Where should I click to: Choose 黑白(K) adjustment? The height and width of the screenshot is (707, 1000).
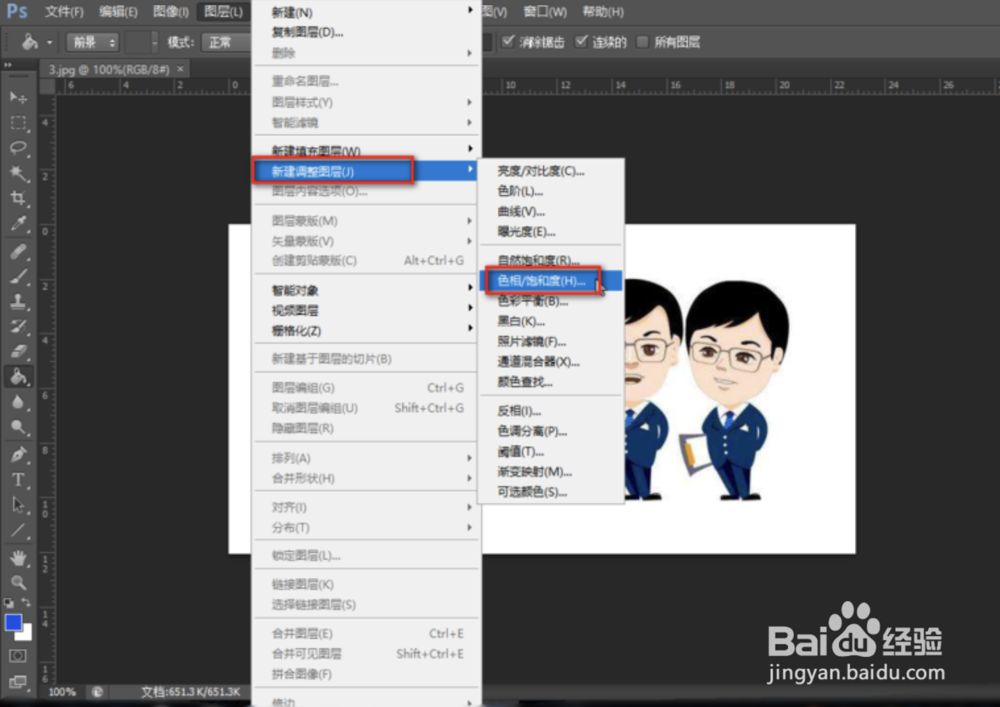[550, 321]
